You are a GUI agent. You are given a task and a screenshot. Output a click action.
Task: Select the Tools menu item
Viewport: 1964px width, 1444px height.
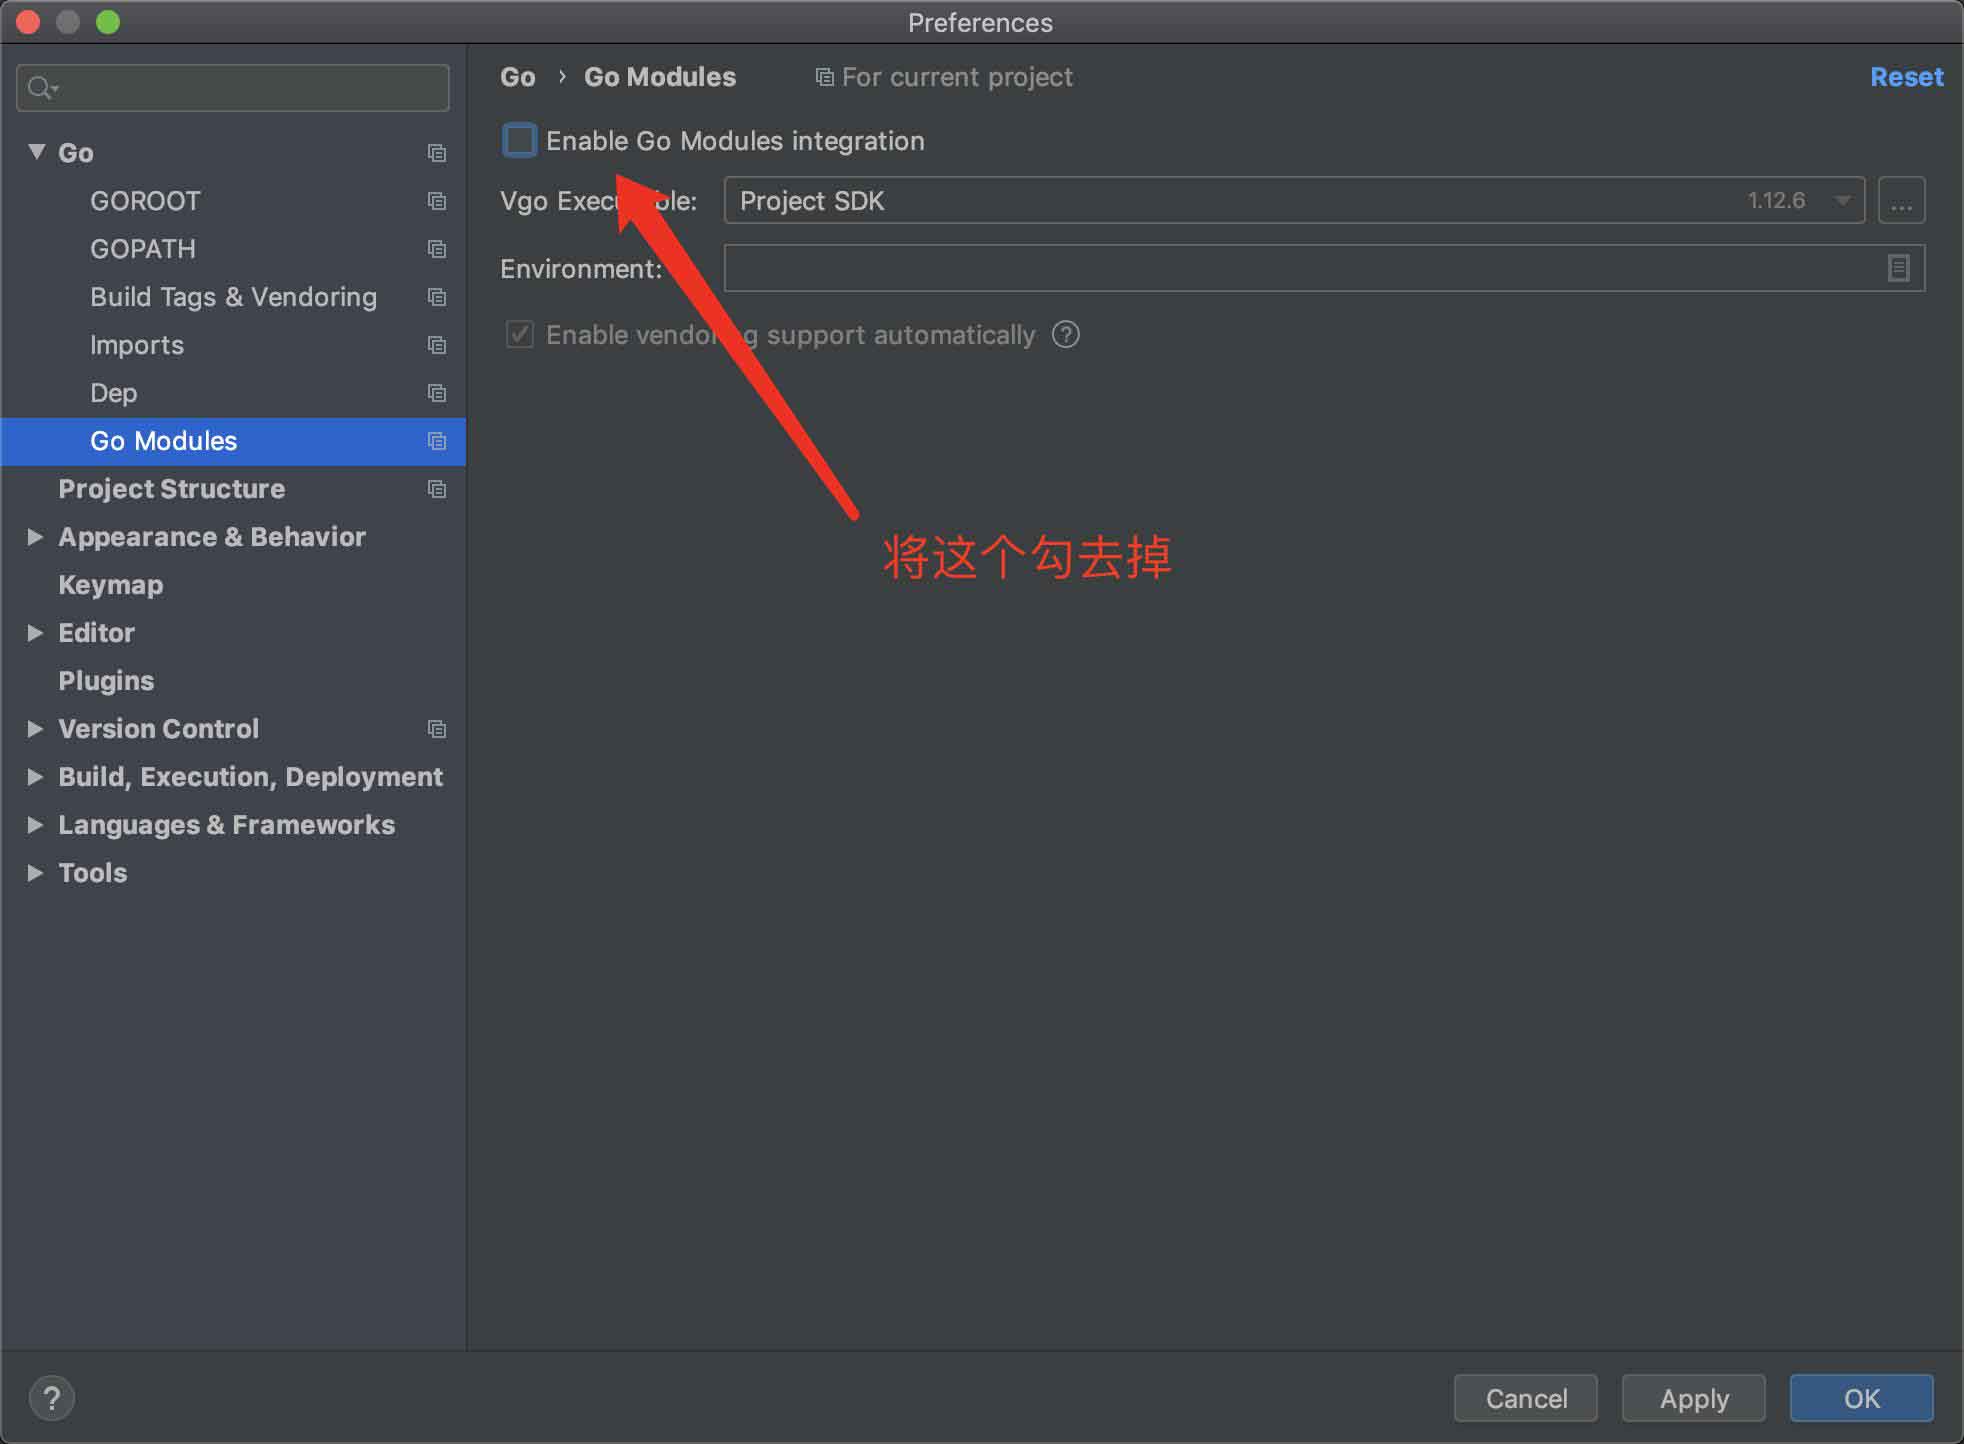(91, 872)
